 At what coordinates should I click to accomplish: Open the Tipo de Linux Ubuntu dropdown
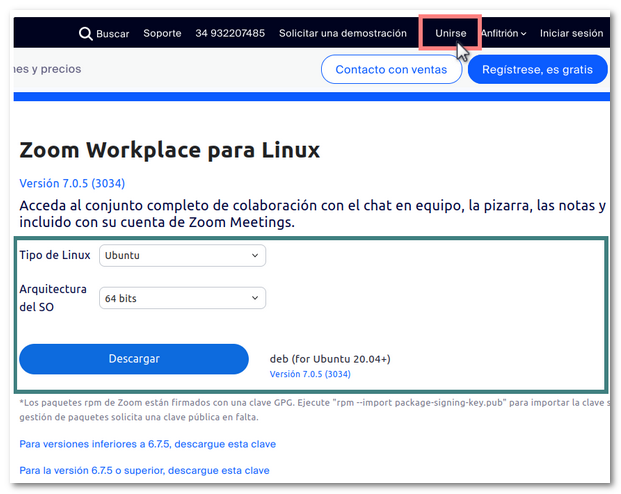(x=182, y=256)
